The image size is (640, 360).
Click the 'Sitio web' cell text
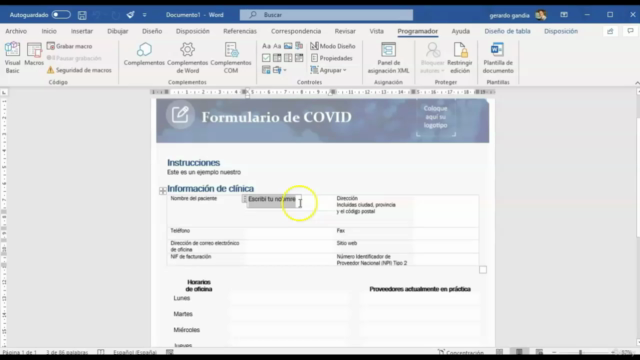347,243
